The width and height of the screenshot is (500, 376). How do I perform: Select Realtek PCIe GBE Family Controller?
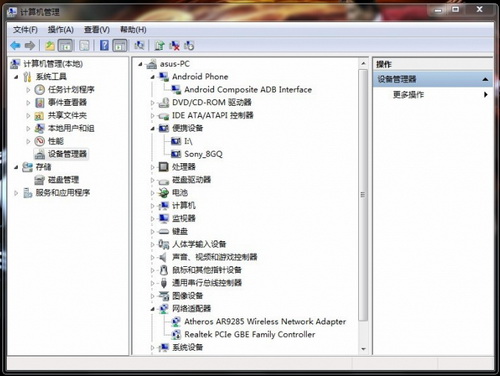pos(250,334)
